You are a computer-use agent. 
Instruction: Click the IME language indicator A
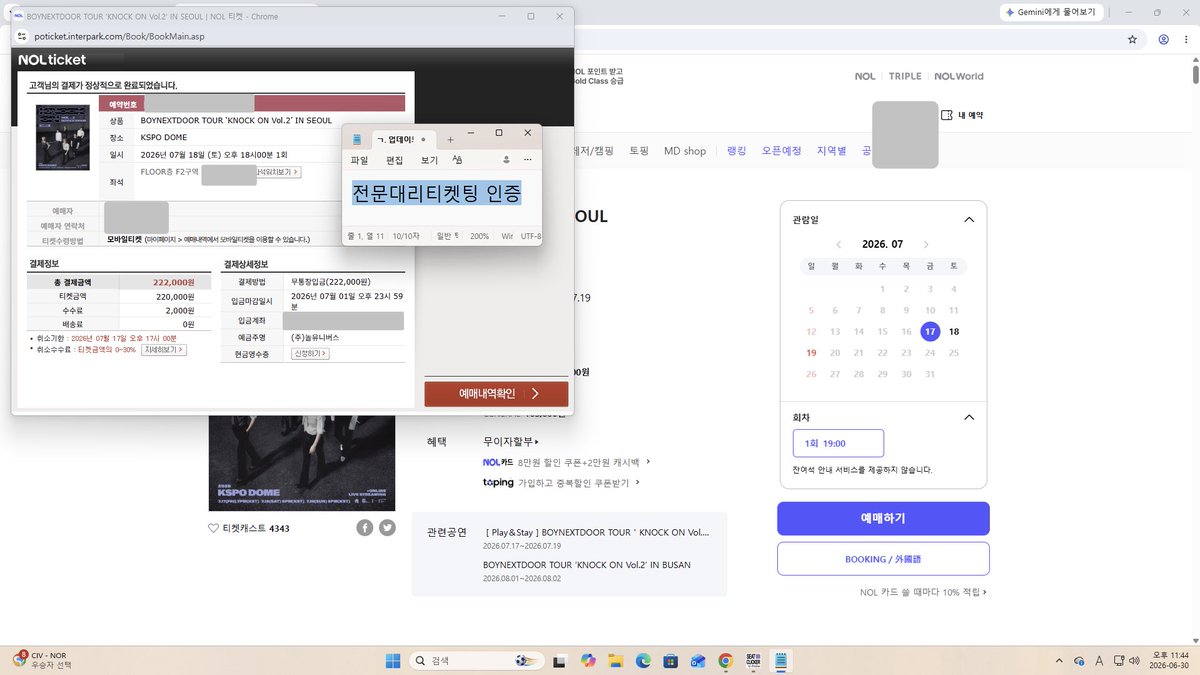[1100, 660]
